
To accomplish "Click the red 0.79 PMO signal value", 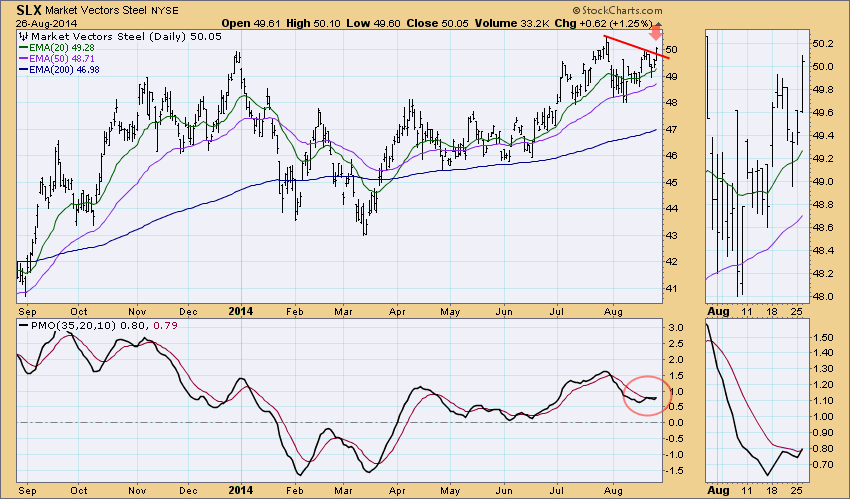I will pyautogui.click(x=165, y=326).
